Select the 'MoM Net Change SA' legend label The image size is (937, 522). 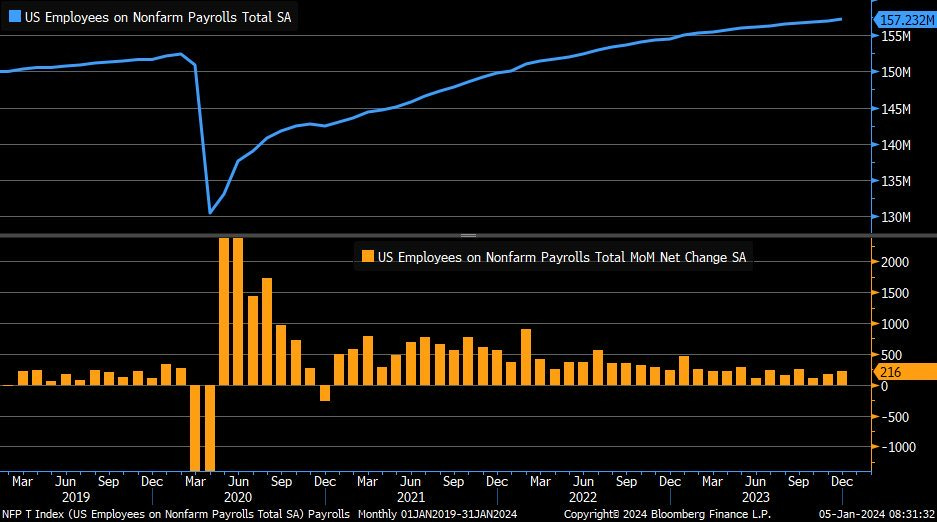point(562,257)
